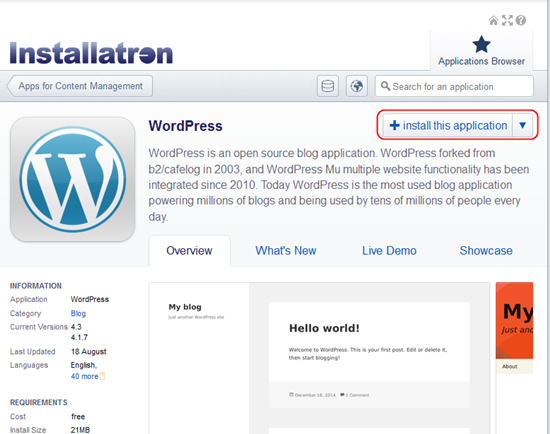Follow the Blog category link
This screenshot has height=434, width=550.
78,313
